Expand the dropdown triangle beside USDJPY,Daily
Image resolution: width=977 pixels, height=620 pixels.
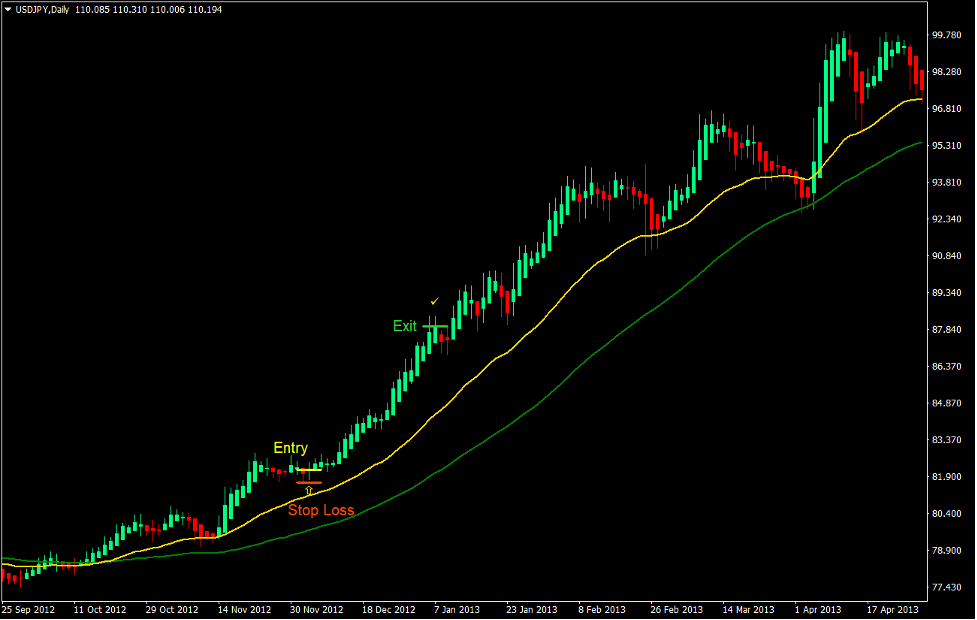10,9
